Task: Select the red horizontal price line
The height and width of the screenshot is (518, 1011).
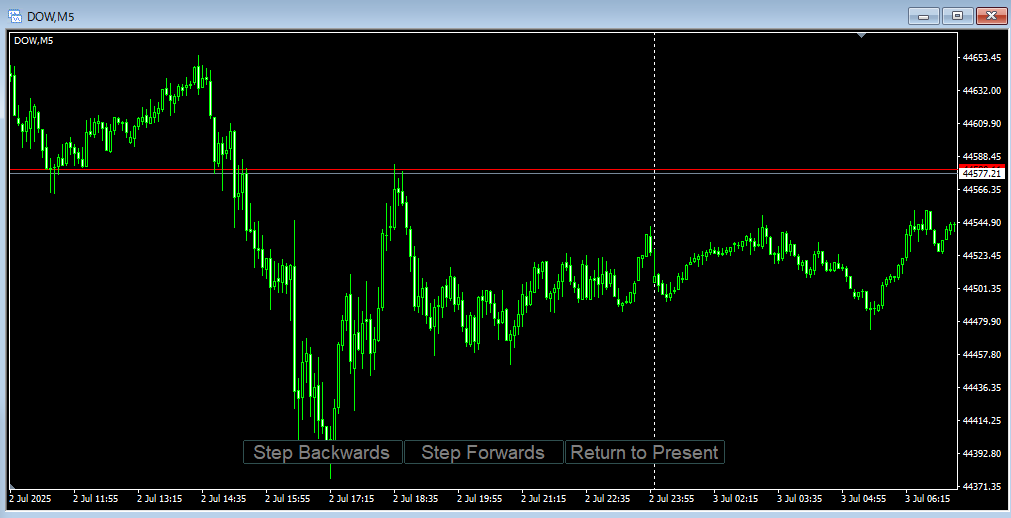Action: [x=484, y=170]
